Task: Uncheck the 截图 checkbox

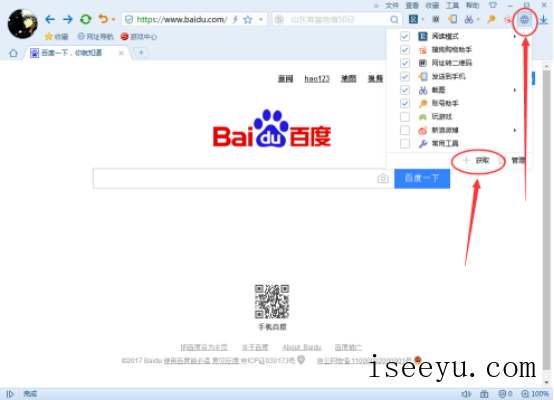Action: [x=405, y=90]
